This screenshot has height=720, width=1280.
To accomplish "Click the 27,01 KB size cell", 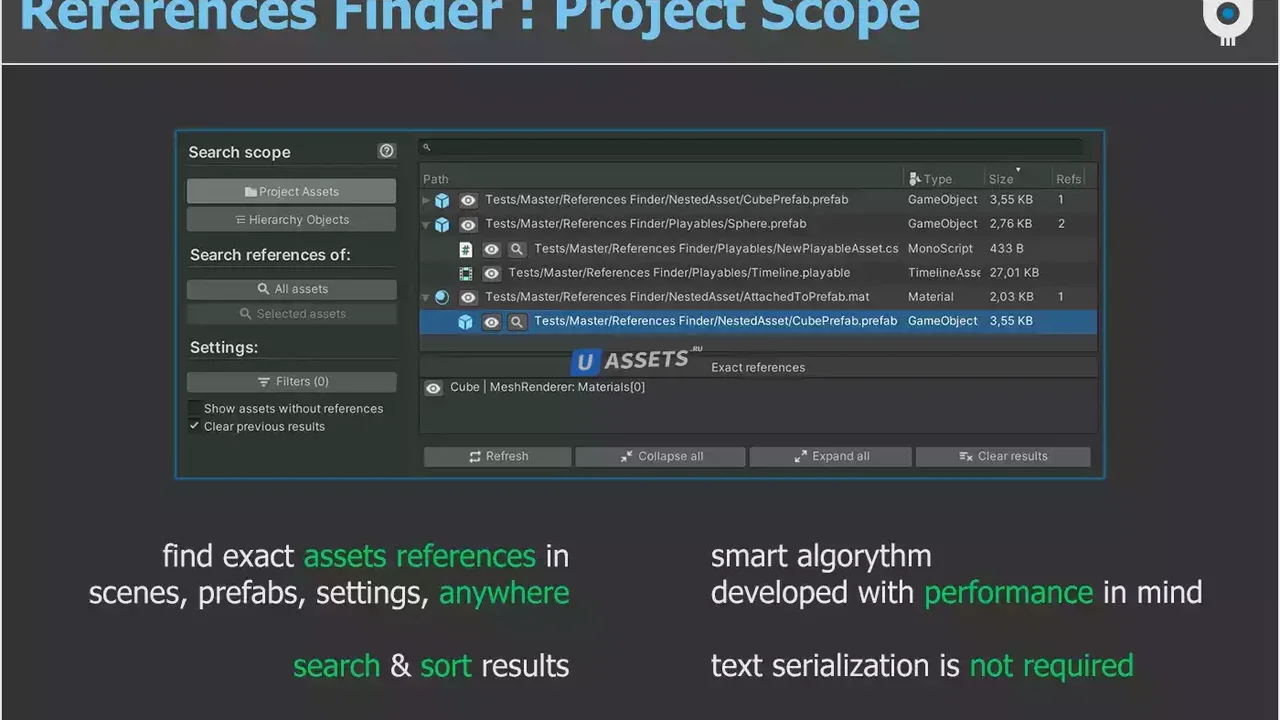I will [x=1014, y=273].
